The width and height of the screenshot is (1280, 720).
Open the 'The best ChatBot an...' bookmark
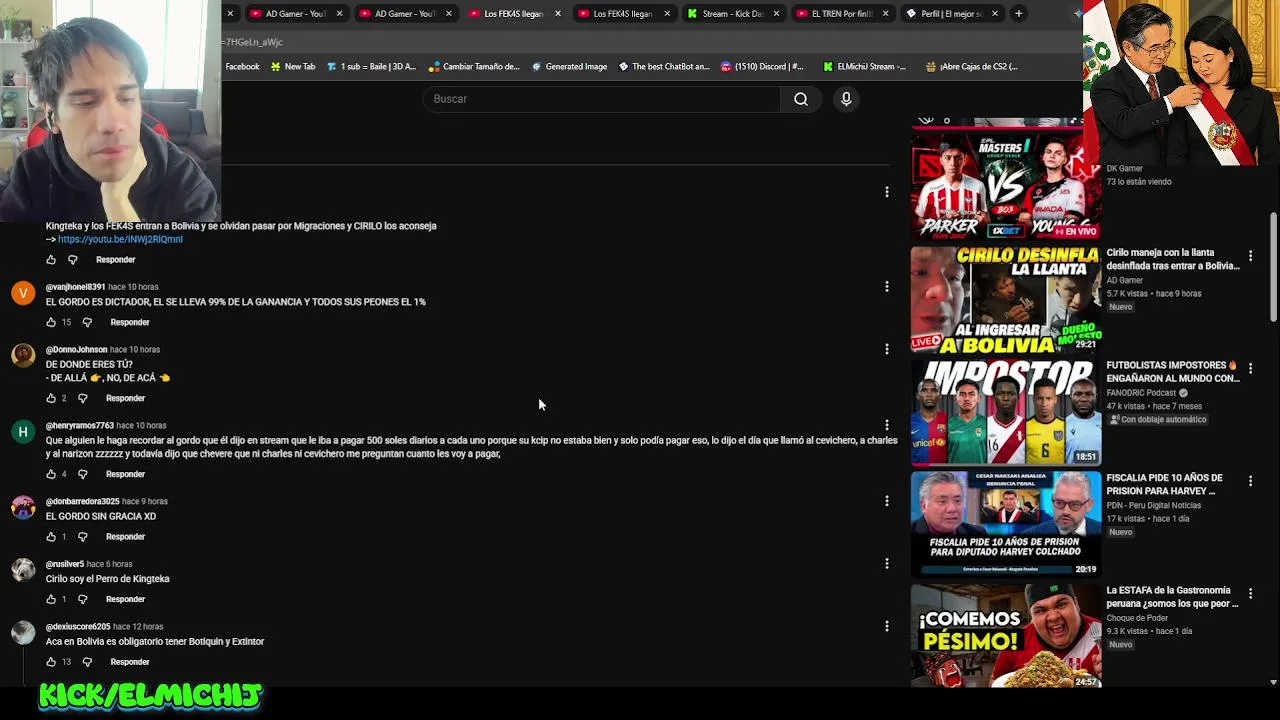[664, 67]
